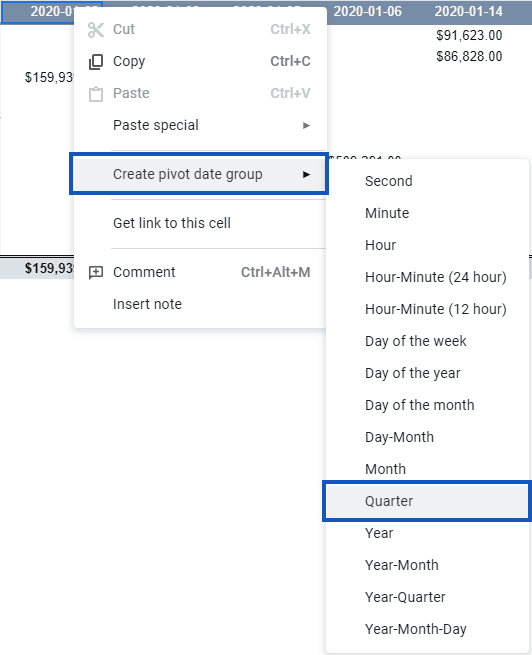Select Month grouping option
Viewport: 532px width, 655px height.
pos(385,469)
